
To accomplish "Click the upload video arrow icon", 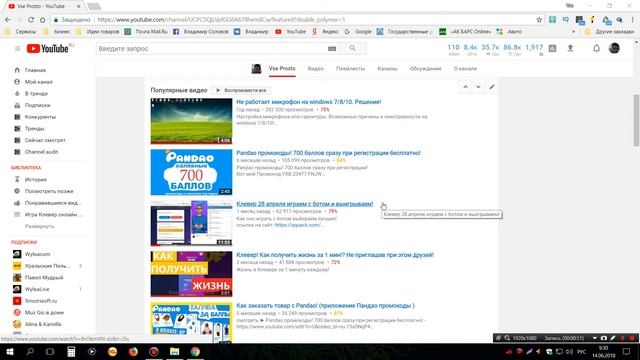I will coord(570,48).
